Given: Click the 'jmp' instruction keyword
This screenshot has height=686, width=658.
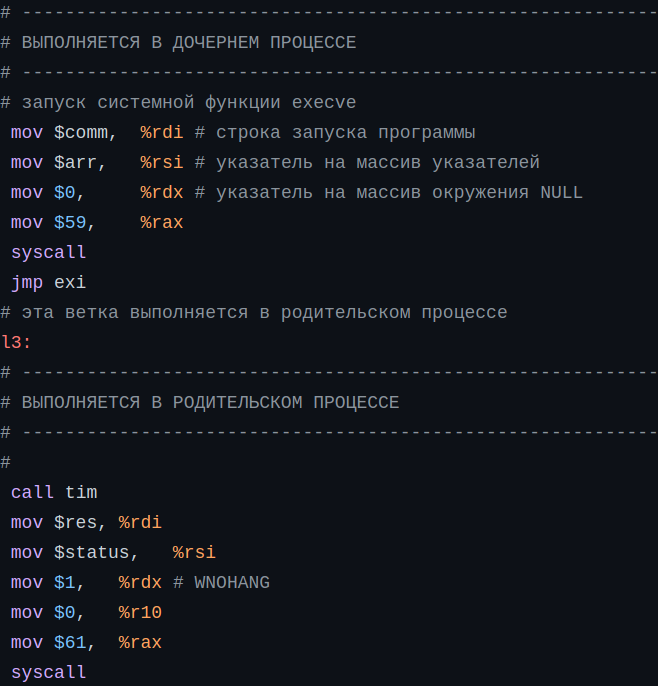Looking at the screenshot, I should (27, 283).
